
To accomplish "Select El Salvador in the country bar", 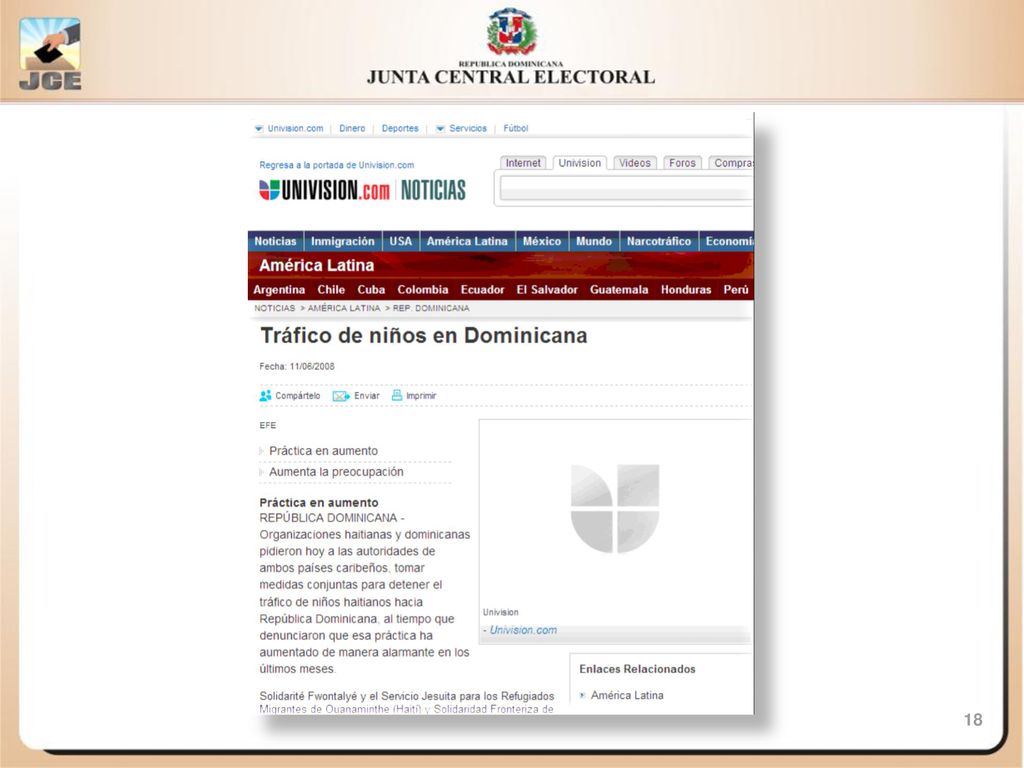I will (547, 289).
